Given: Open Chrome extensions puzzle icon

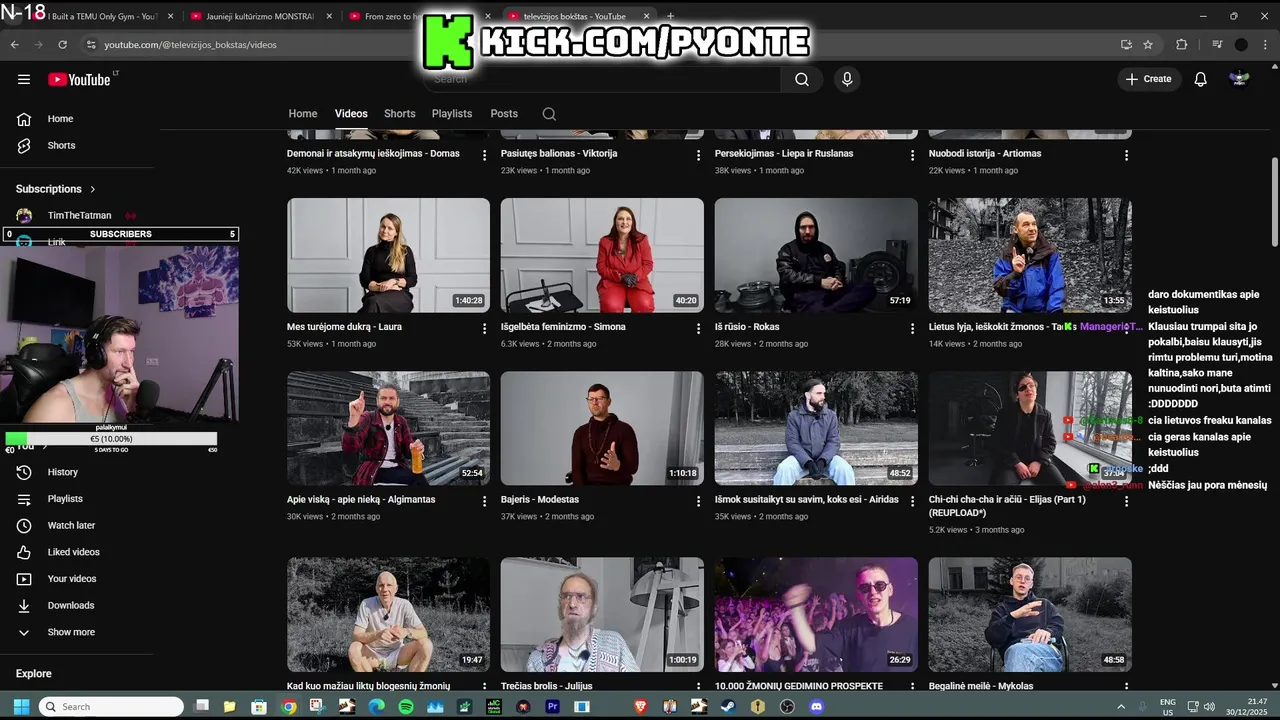Looking at the screenshot, I should (1181, 44).
